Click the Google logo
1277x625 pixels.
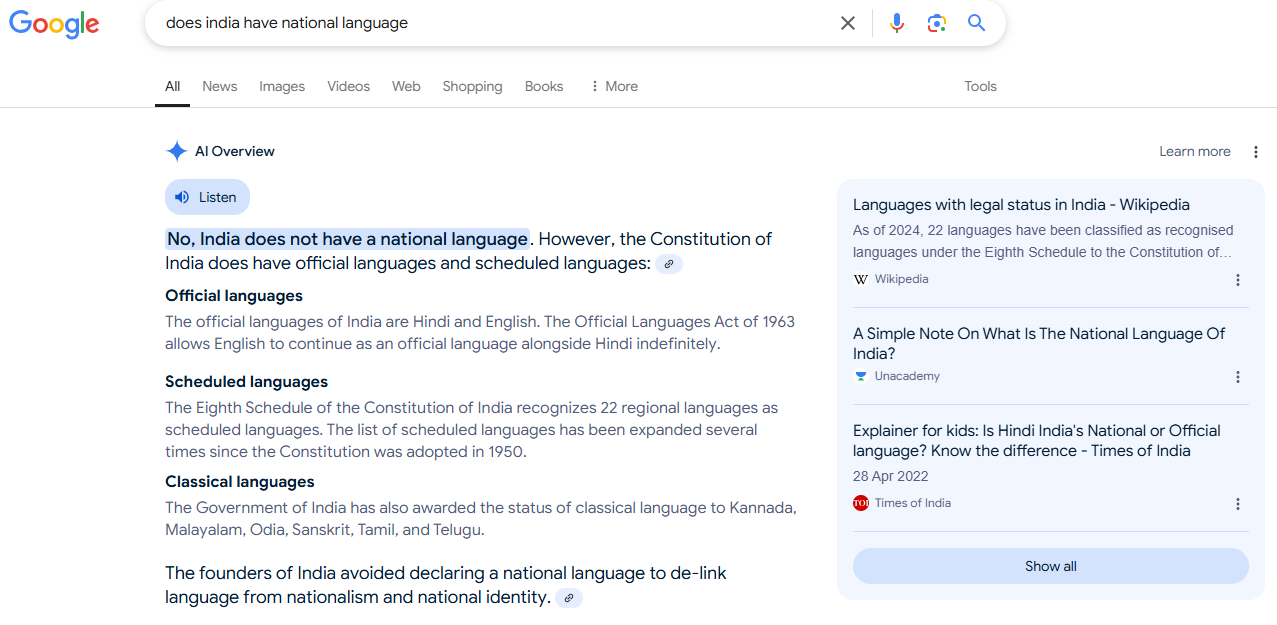(54, 25)
